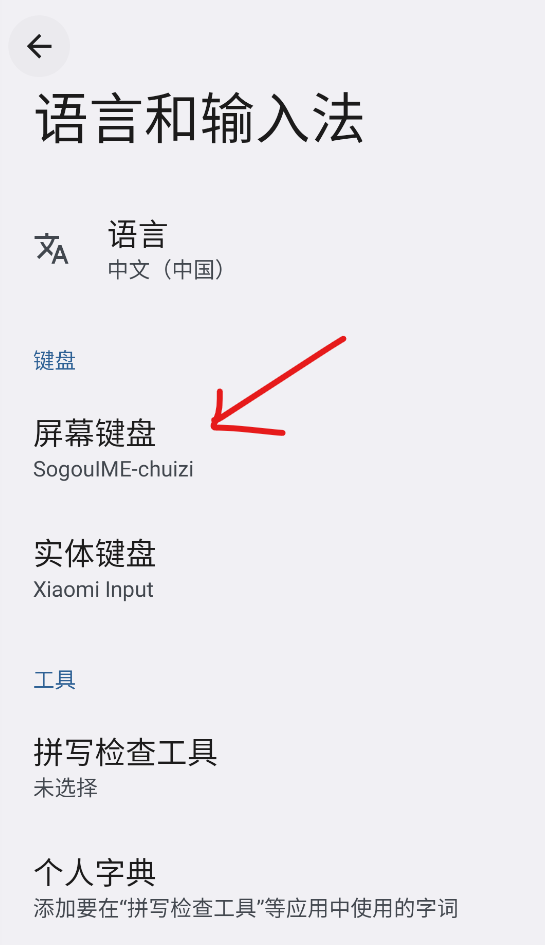Screen dimensions: 545x945
Task: Select the 中文（中国） language subtitle
Action: pyautogui.click(x=166, y=269)
